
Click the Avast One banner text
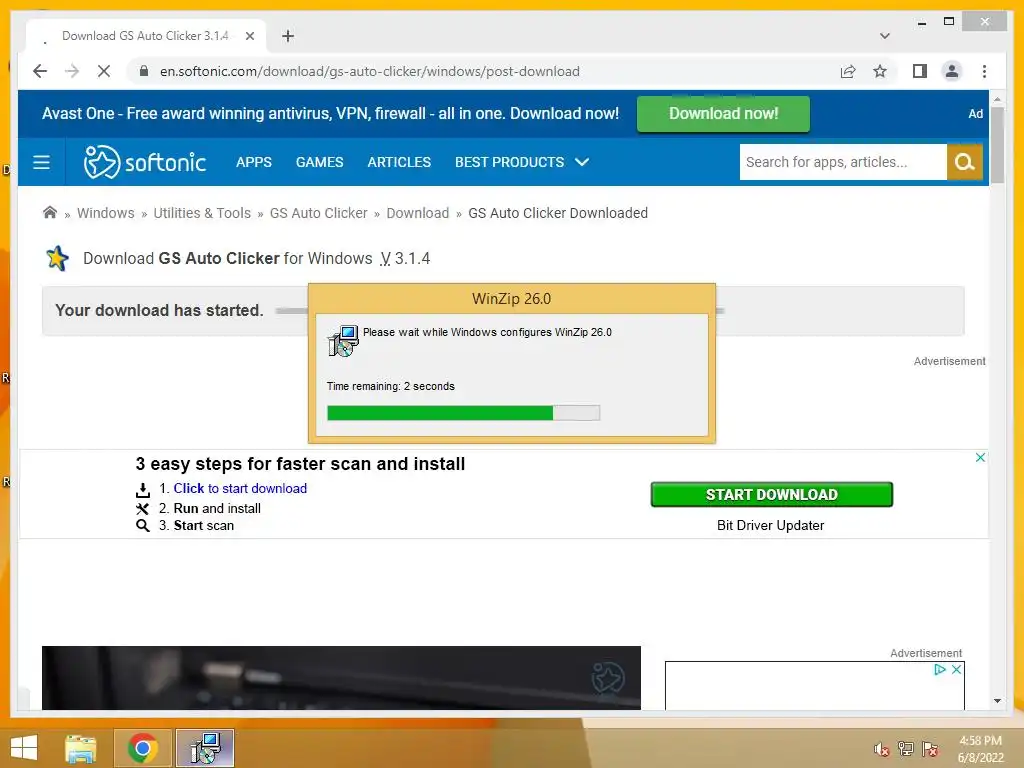coord(330,114)
